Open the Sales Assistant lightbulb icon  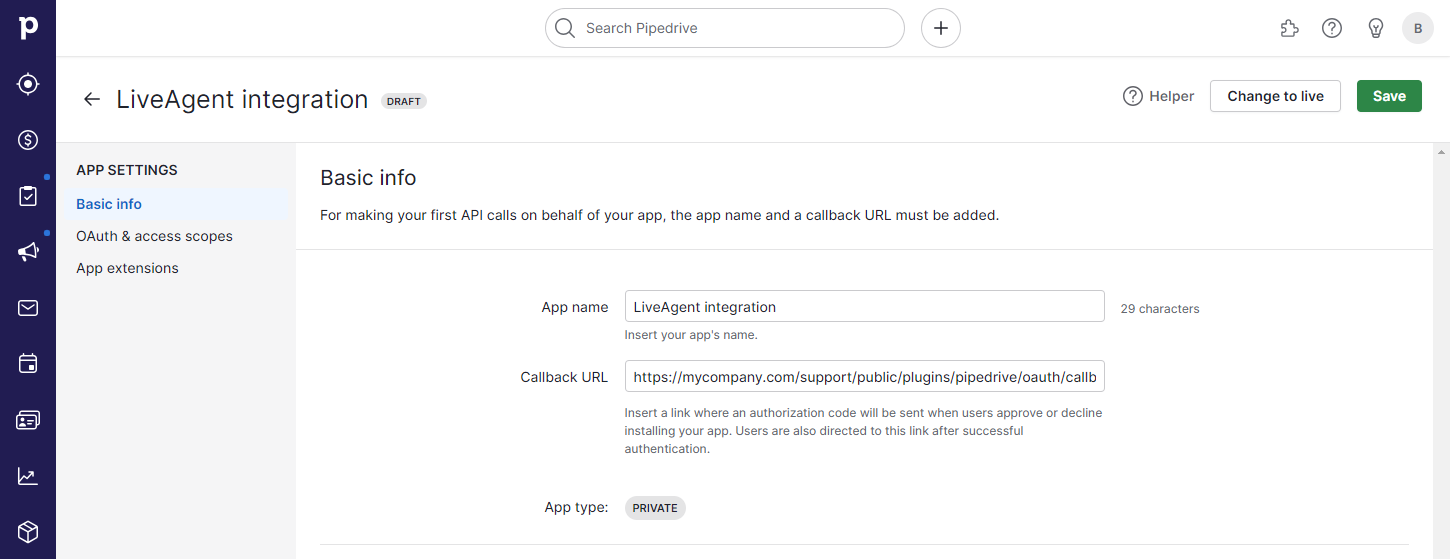(1375, 28)
